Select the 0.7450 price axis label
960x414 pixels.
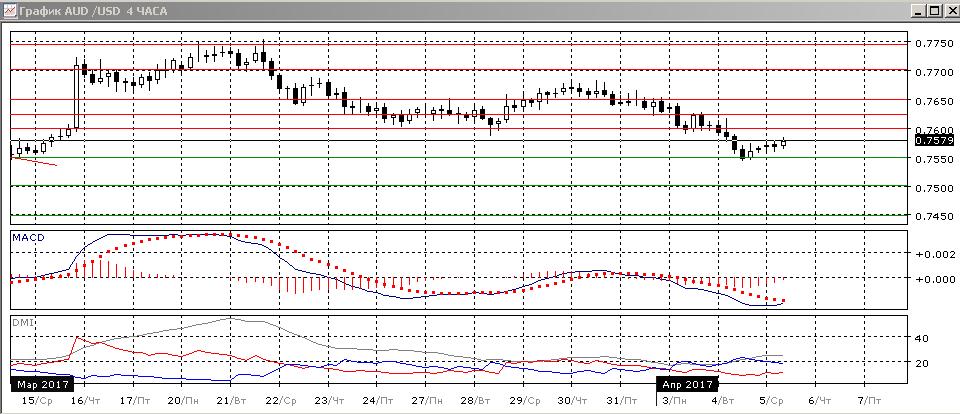pos(934,216)
